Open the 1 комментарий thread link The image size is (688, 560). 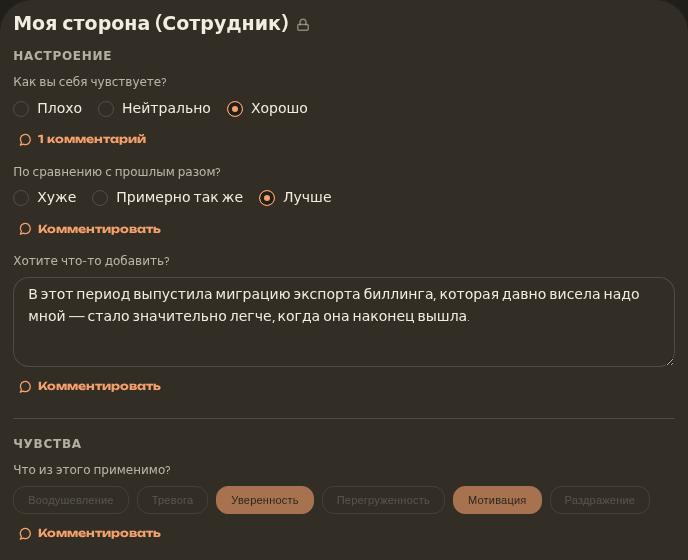click(x=92, y=139)
